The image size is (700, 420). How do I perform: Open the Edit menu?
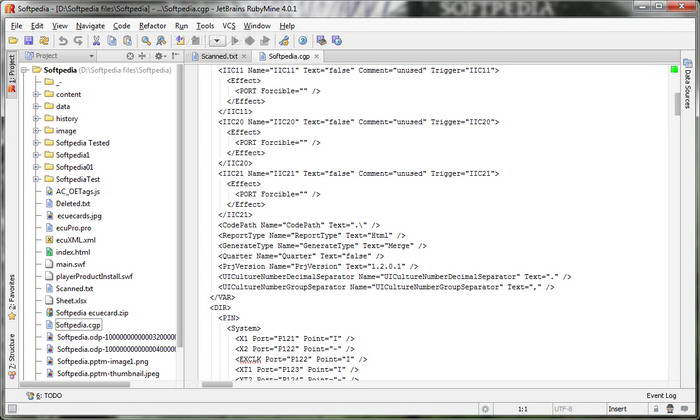pyautogui.click(x=37, y=26)
